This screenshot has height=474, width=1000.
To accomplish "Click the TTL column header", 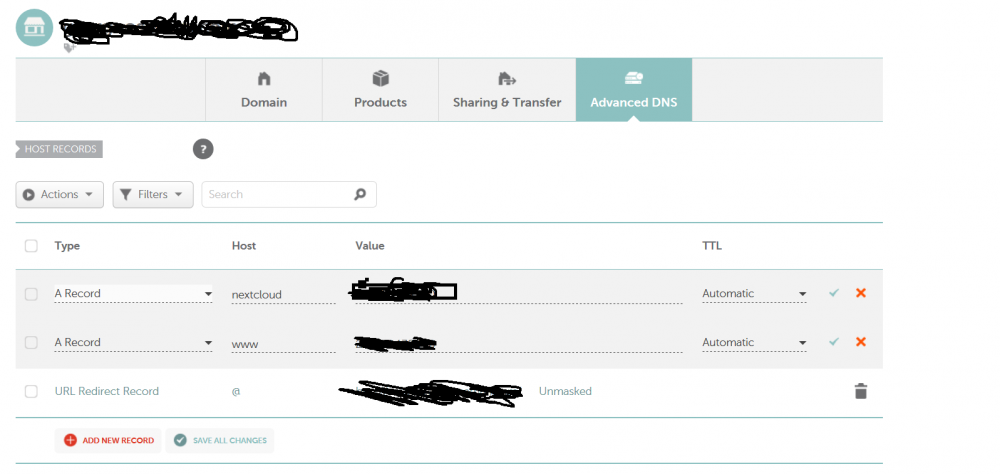I will tap(712, 246).
